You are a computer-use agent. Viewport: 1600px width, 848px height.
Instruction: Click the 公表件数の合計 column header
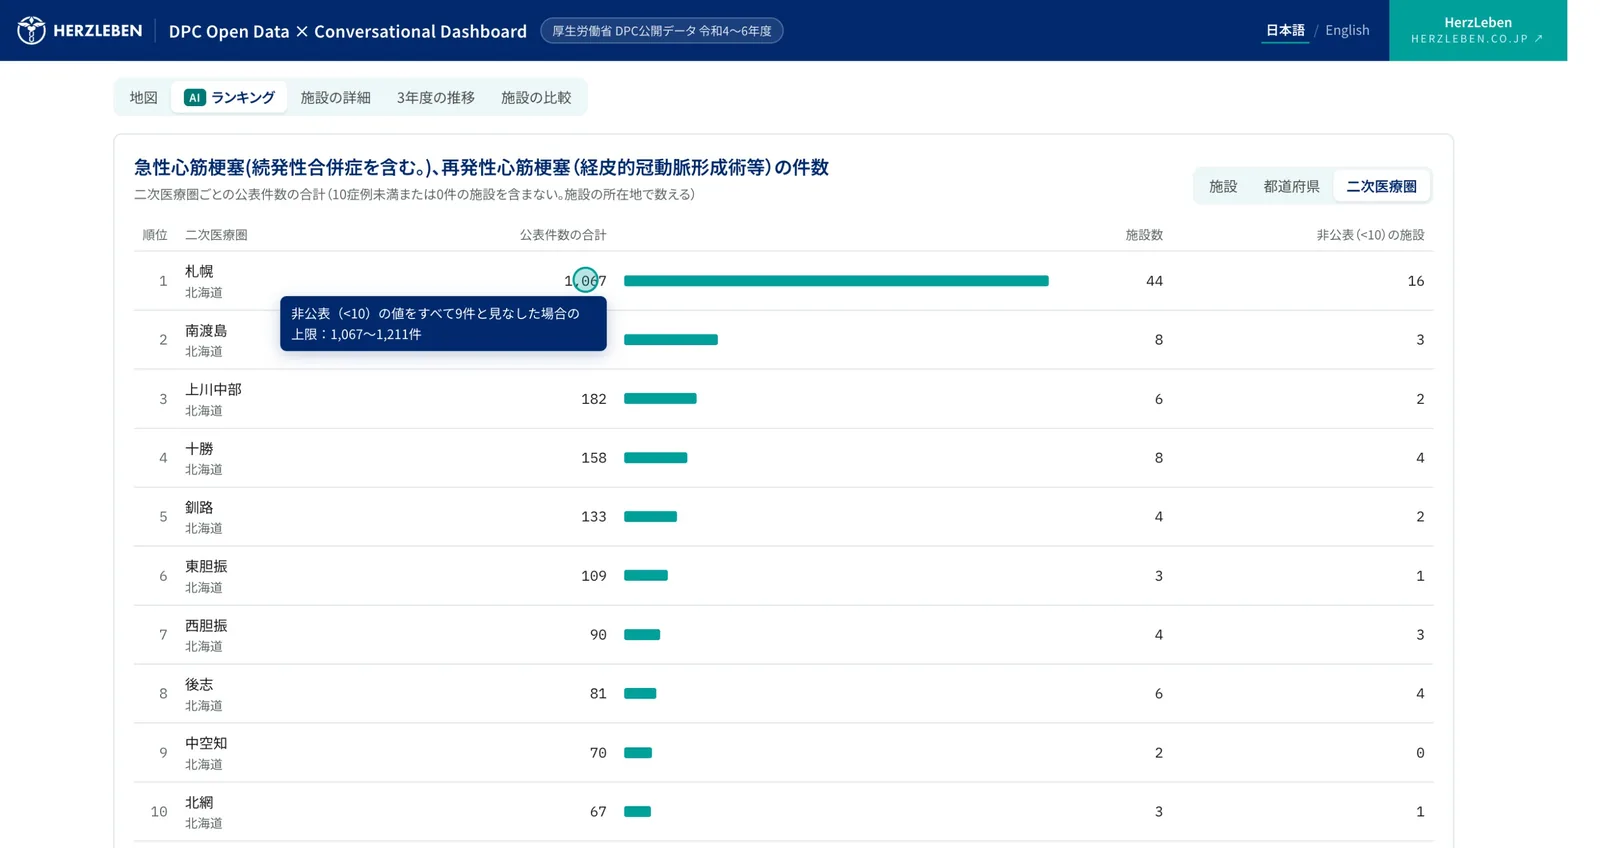pos(563,235)
